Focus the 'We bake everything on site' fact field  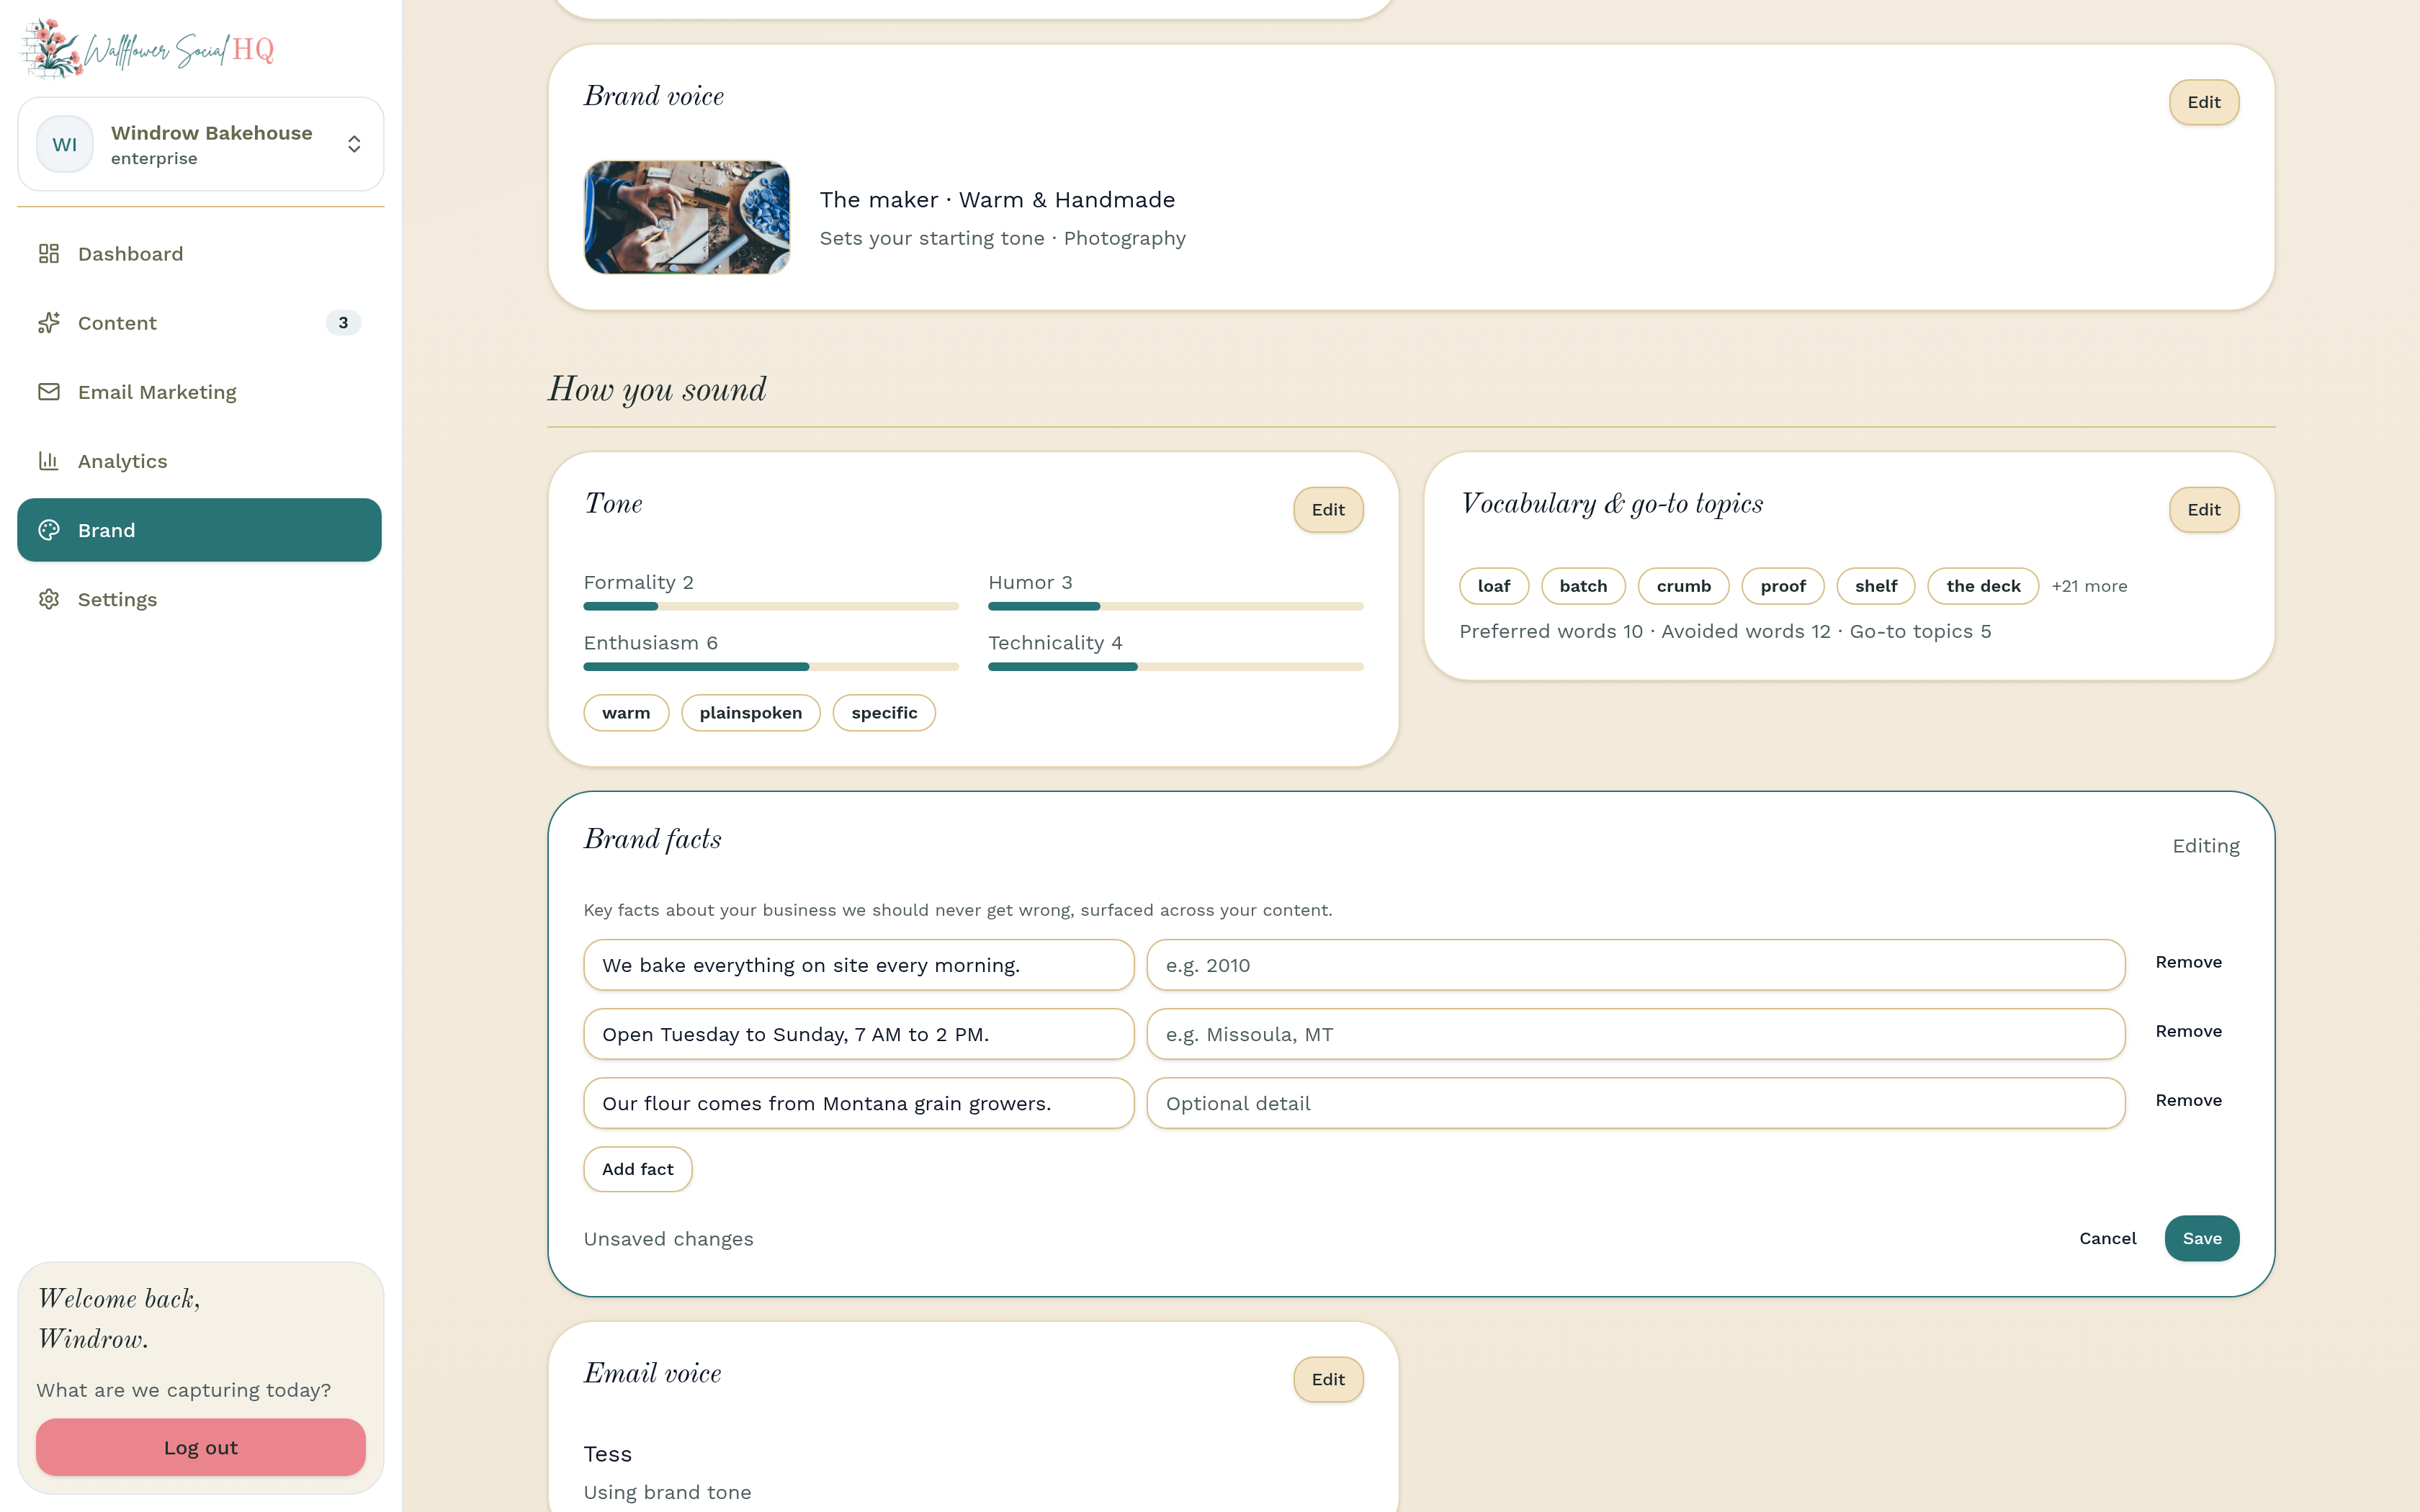[x=859, y=965]
